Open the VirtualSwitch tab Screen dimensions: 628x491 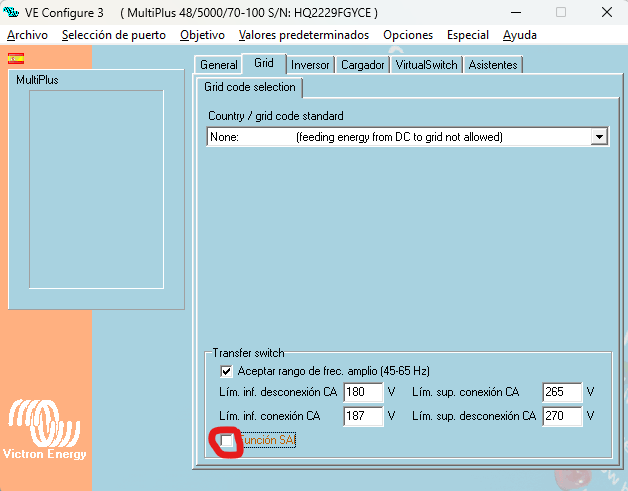(x=427, y=65)
